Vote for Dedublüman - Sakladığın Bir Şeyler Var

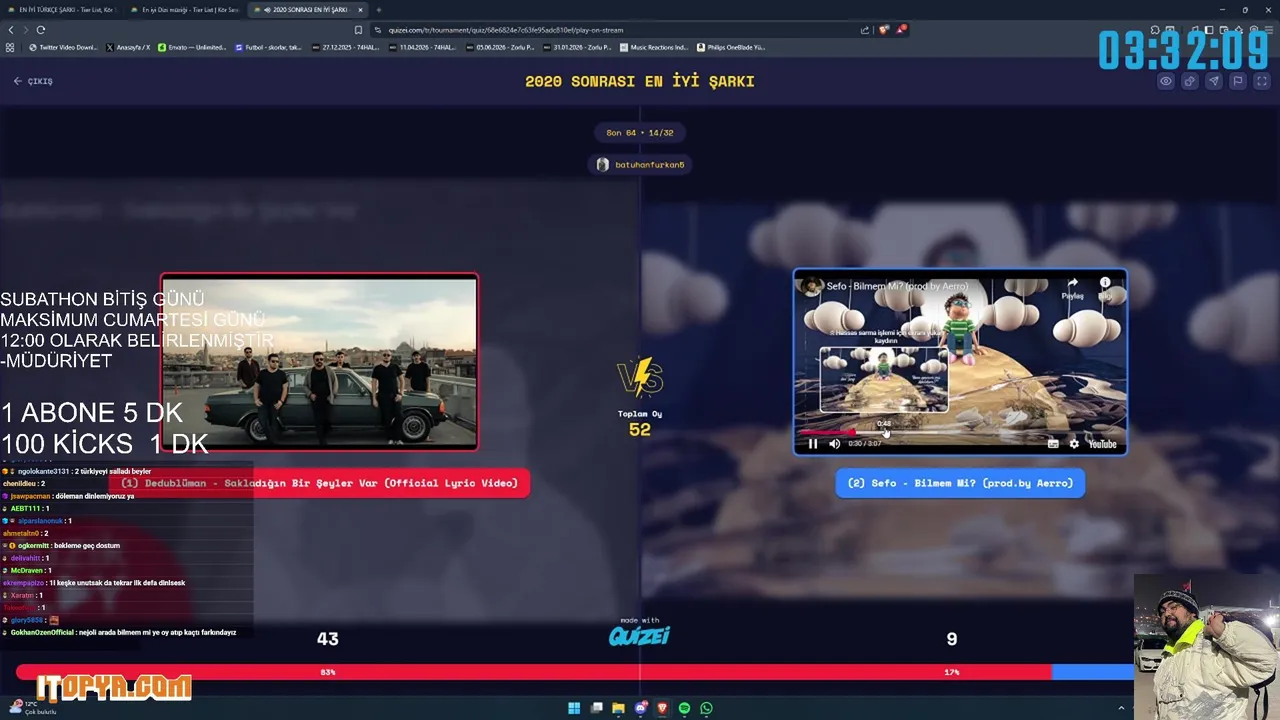pyautogui.click(x=320, y=483)
